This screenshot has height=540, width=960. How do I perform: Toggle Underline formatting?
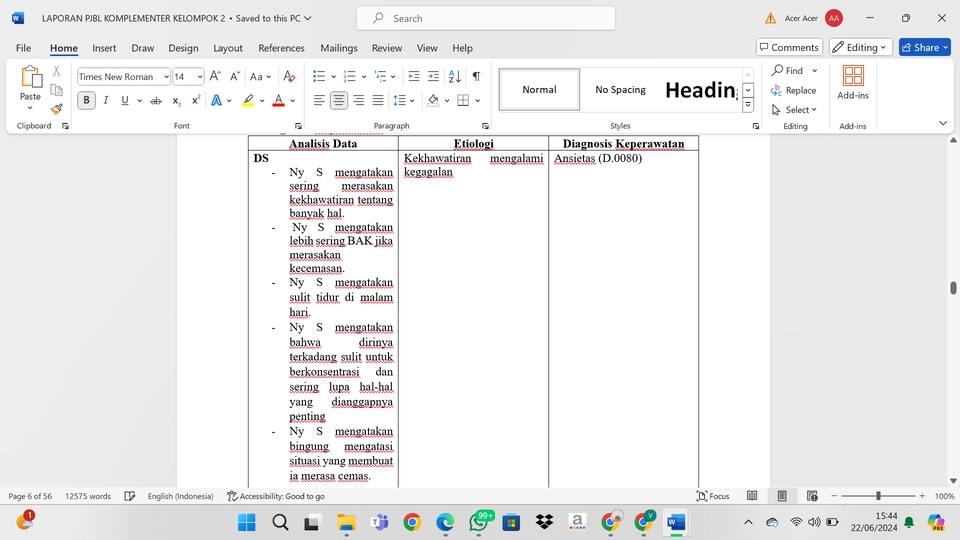(125, 100)
